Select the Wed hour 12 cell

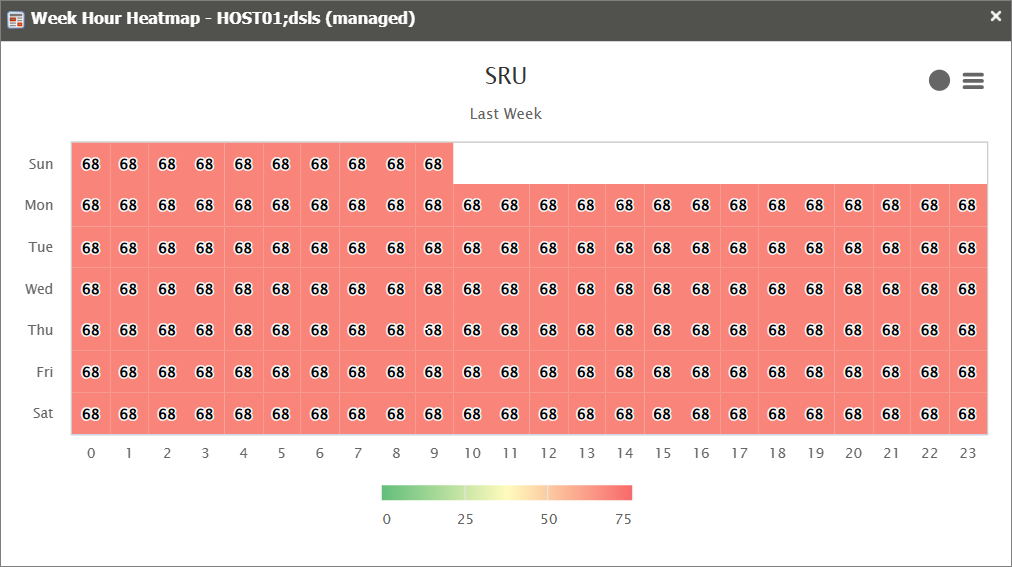(x=549, y=289)
